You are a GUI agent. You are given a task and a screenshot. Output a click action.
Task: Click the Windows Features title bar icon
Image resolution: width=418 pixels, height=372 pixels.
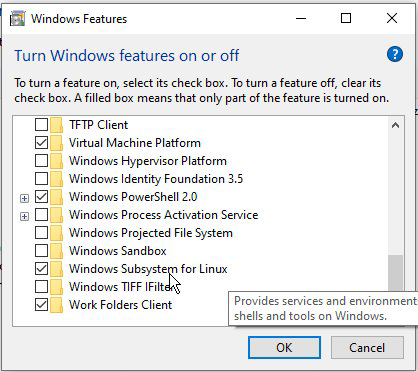[x=17, y=18]
